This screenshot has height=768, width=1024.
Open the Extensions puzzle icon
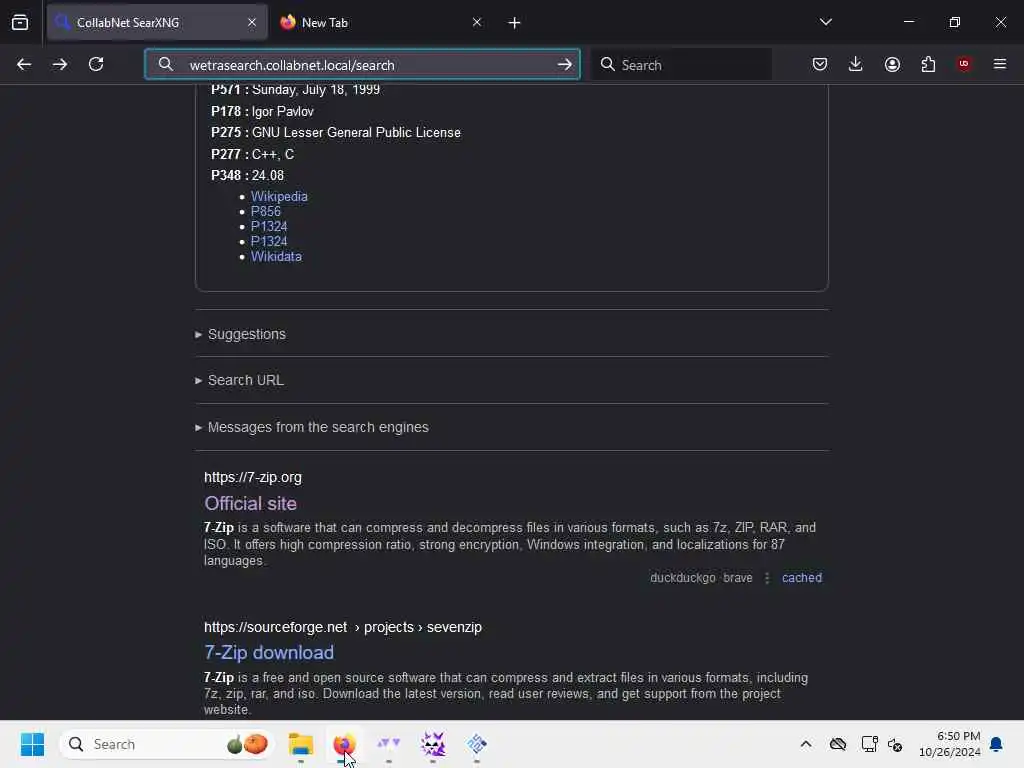tap(928, 64)
